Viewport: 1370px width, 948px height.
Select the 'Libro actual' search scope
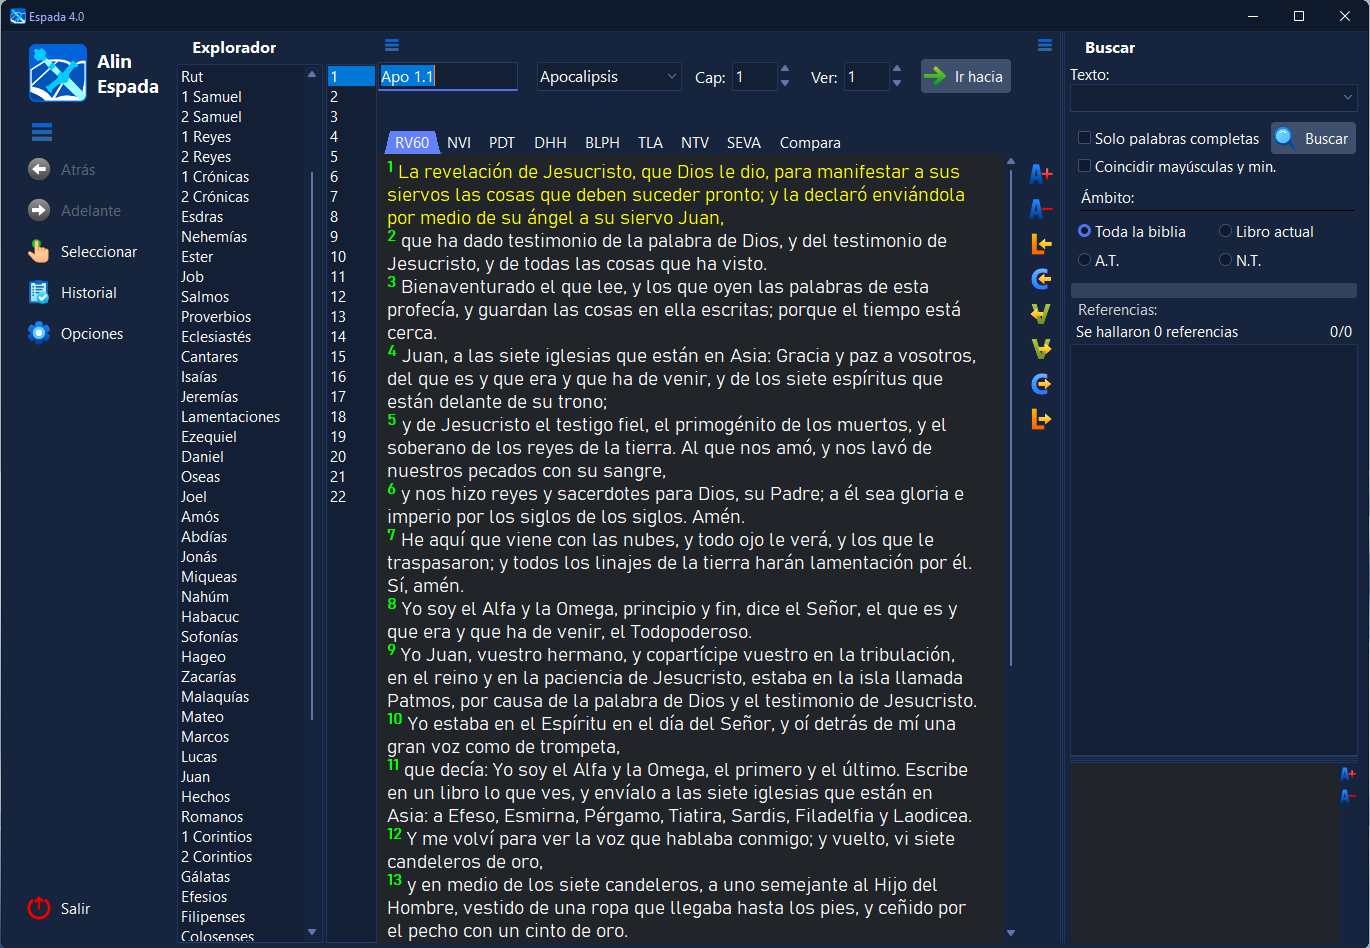[x=1225, y=231]
